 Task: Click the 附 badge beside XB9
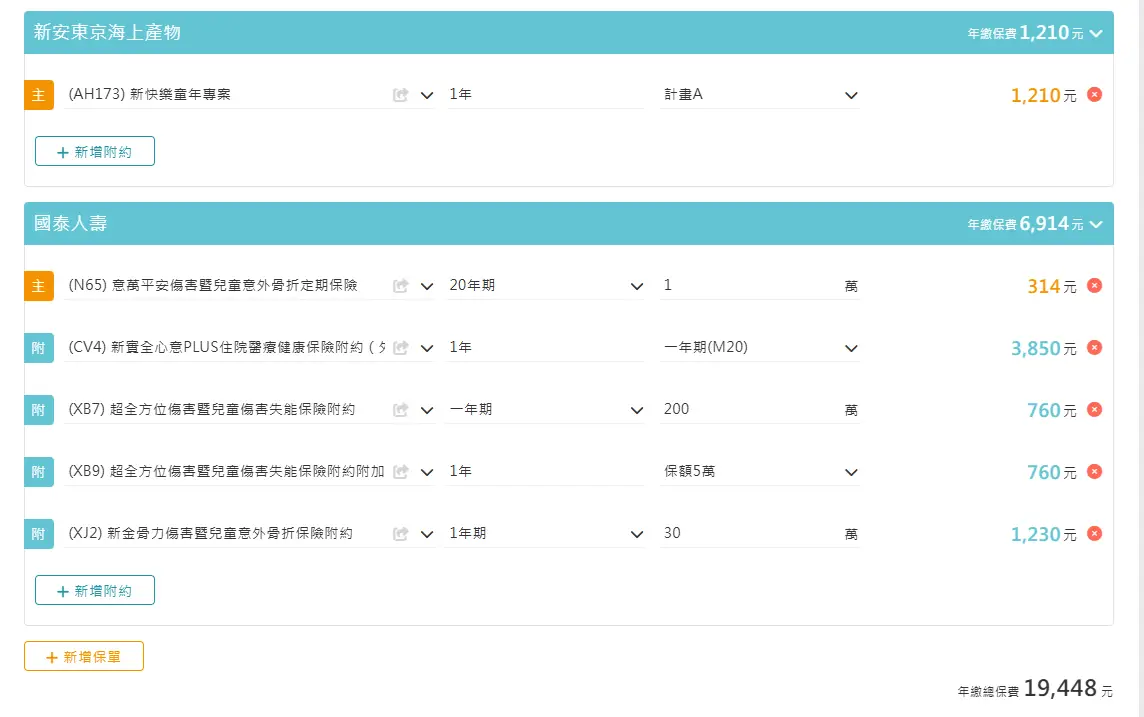tap(39, 472)
